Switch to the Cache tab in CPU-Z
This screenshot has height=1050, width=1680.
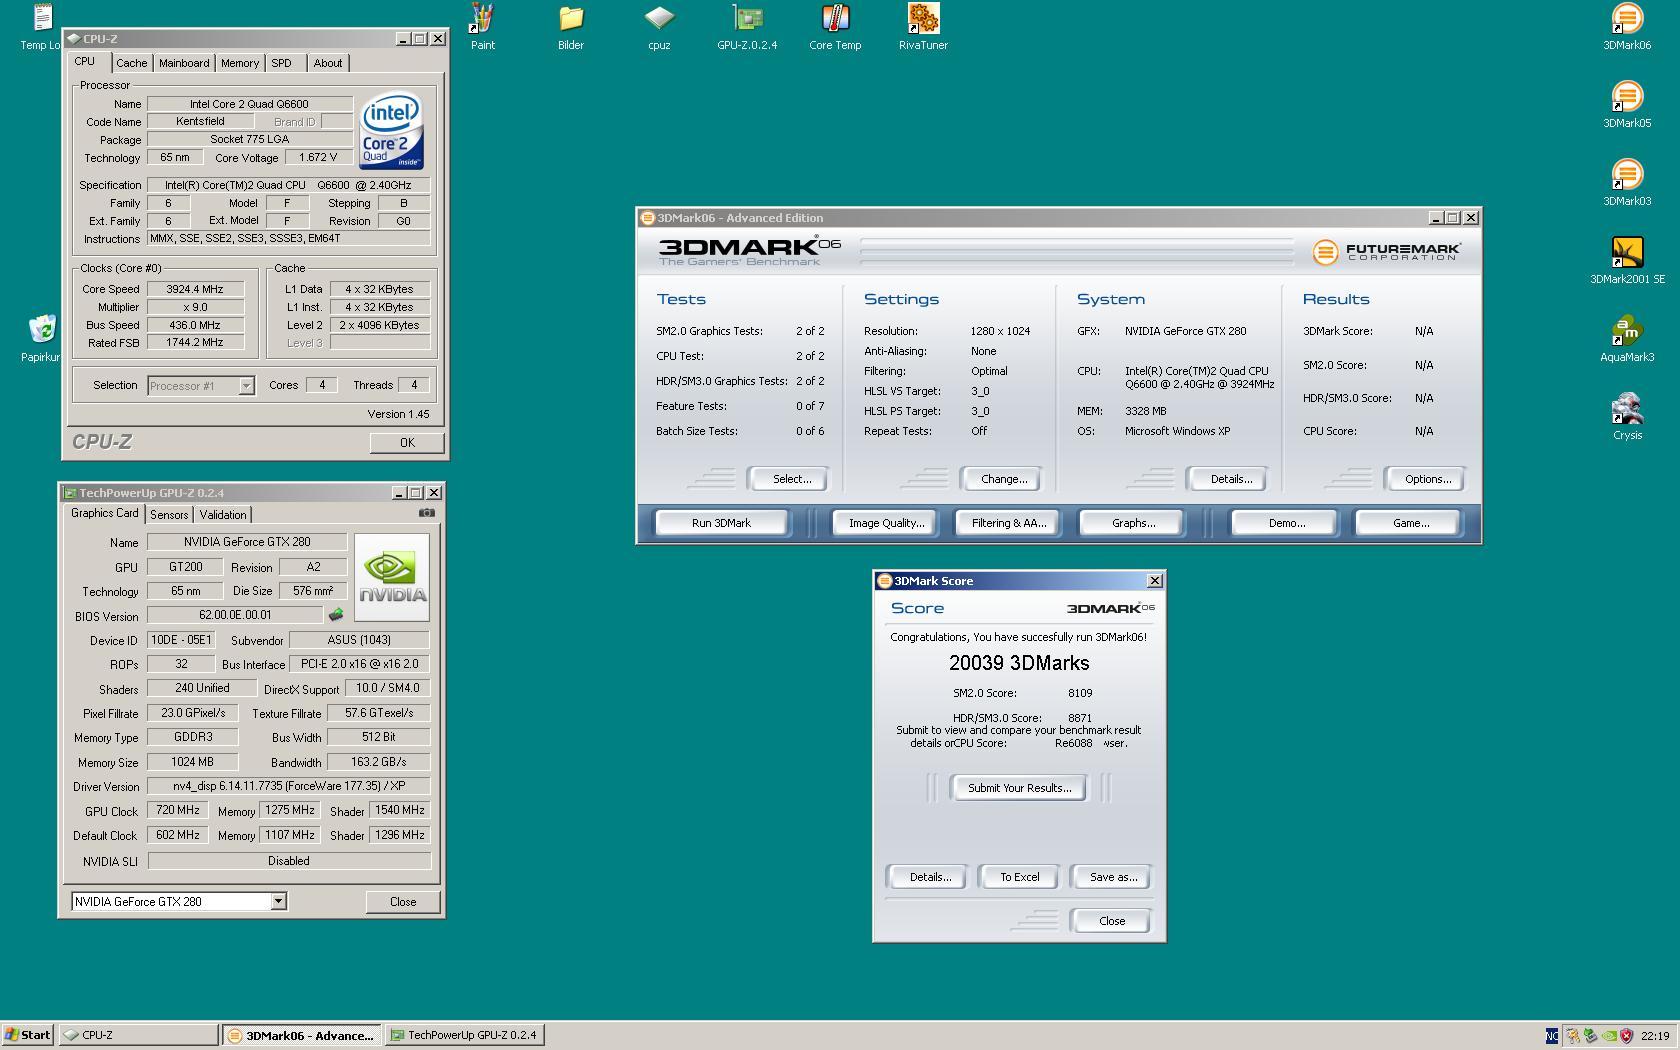(131, 63)
